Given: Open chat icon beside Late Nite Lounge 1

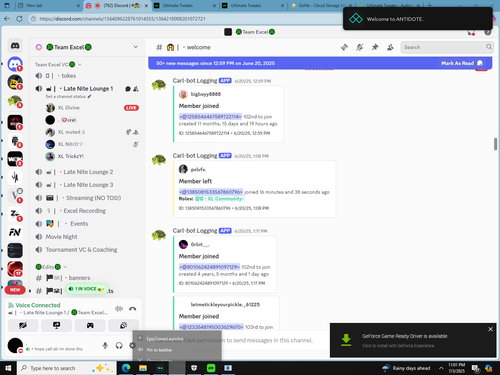Looking at the screenshot, I should [x=128, y=89].
